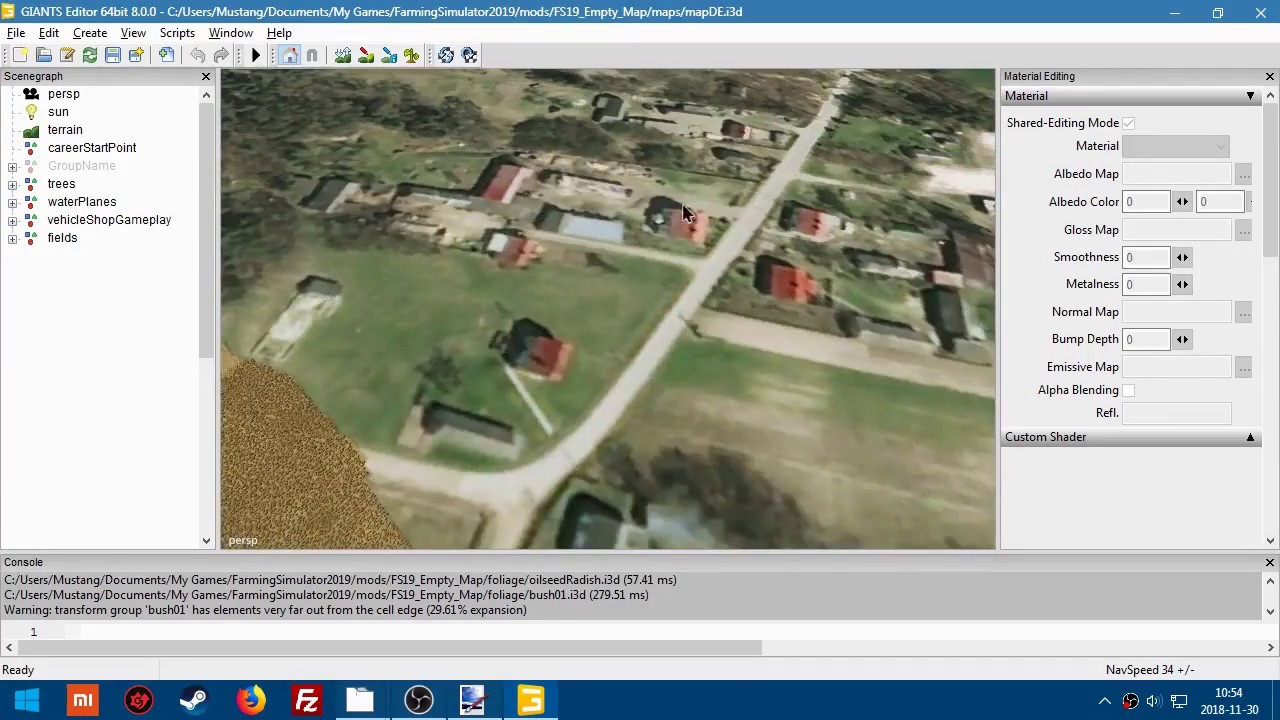Start the game with Play arrow
Screen dimensions: 1280x720
[x=255, y=55]
